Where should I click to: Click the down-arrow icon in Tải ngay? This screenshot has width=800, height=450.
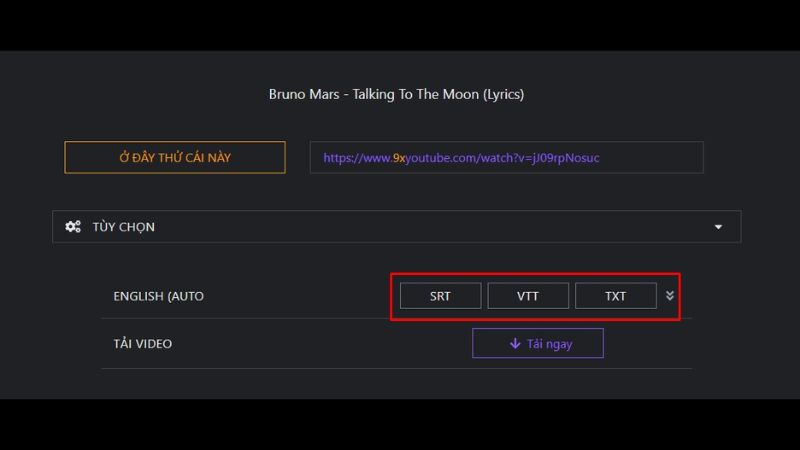(515, 344)
